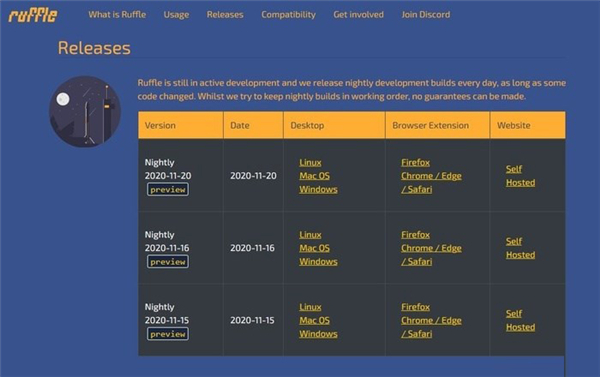Download the Windows build for 2020-11-15
Screen dimensions: 600x377
click(318, 334)
